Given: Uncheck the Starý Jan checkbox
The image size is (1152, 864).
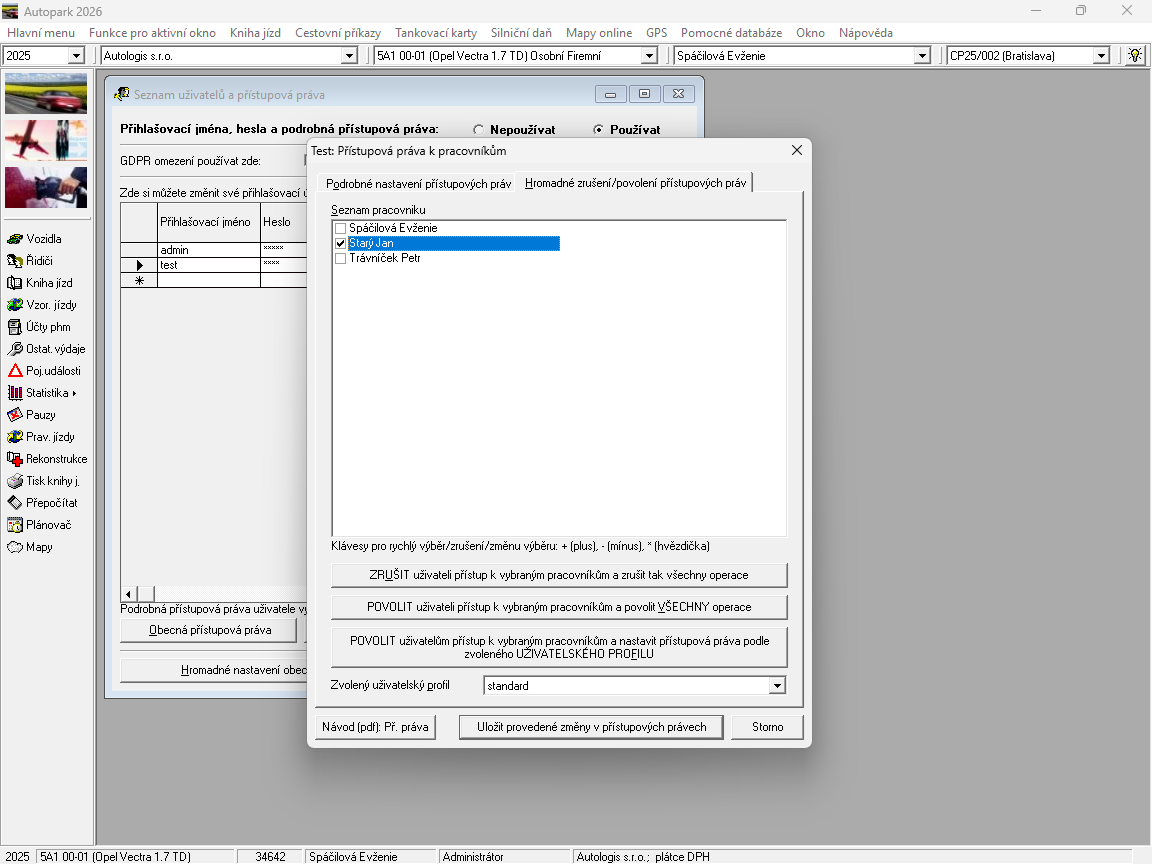Looking at the screenshot, I should 340,243.
